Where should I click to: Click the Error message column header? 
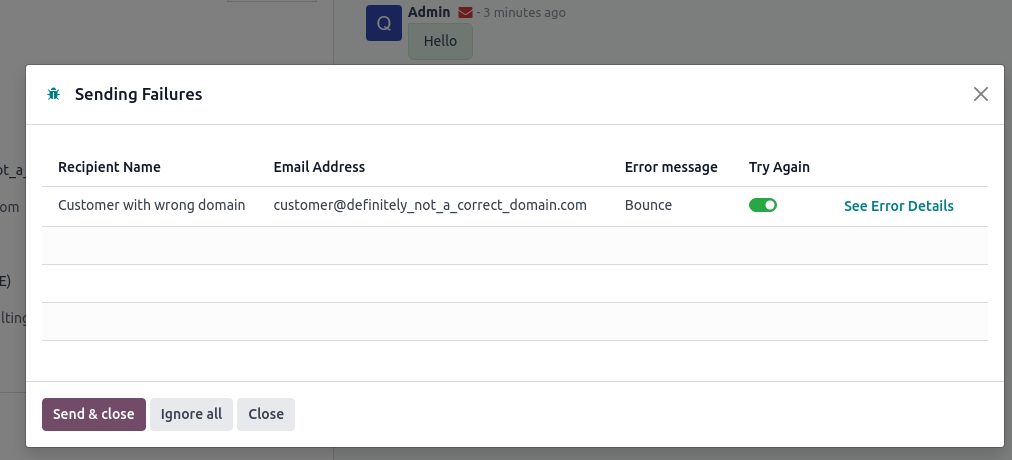point(671,167)
